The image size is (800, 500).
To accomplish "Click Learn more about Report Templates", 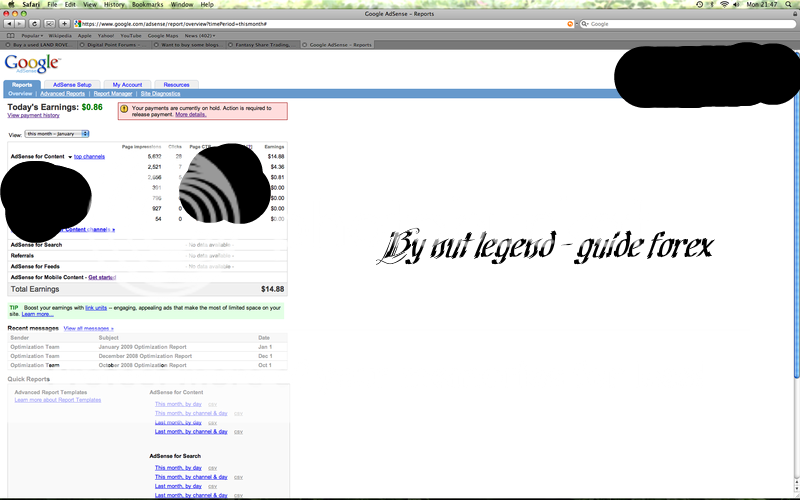I will coord(58,400).
